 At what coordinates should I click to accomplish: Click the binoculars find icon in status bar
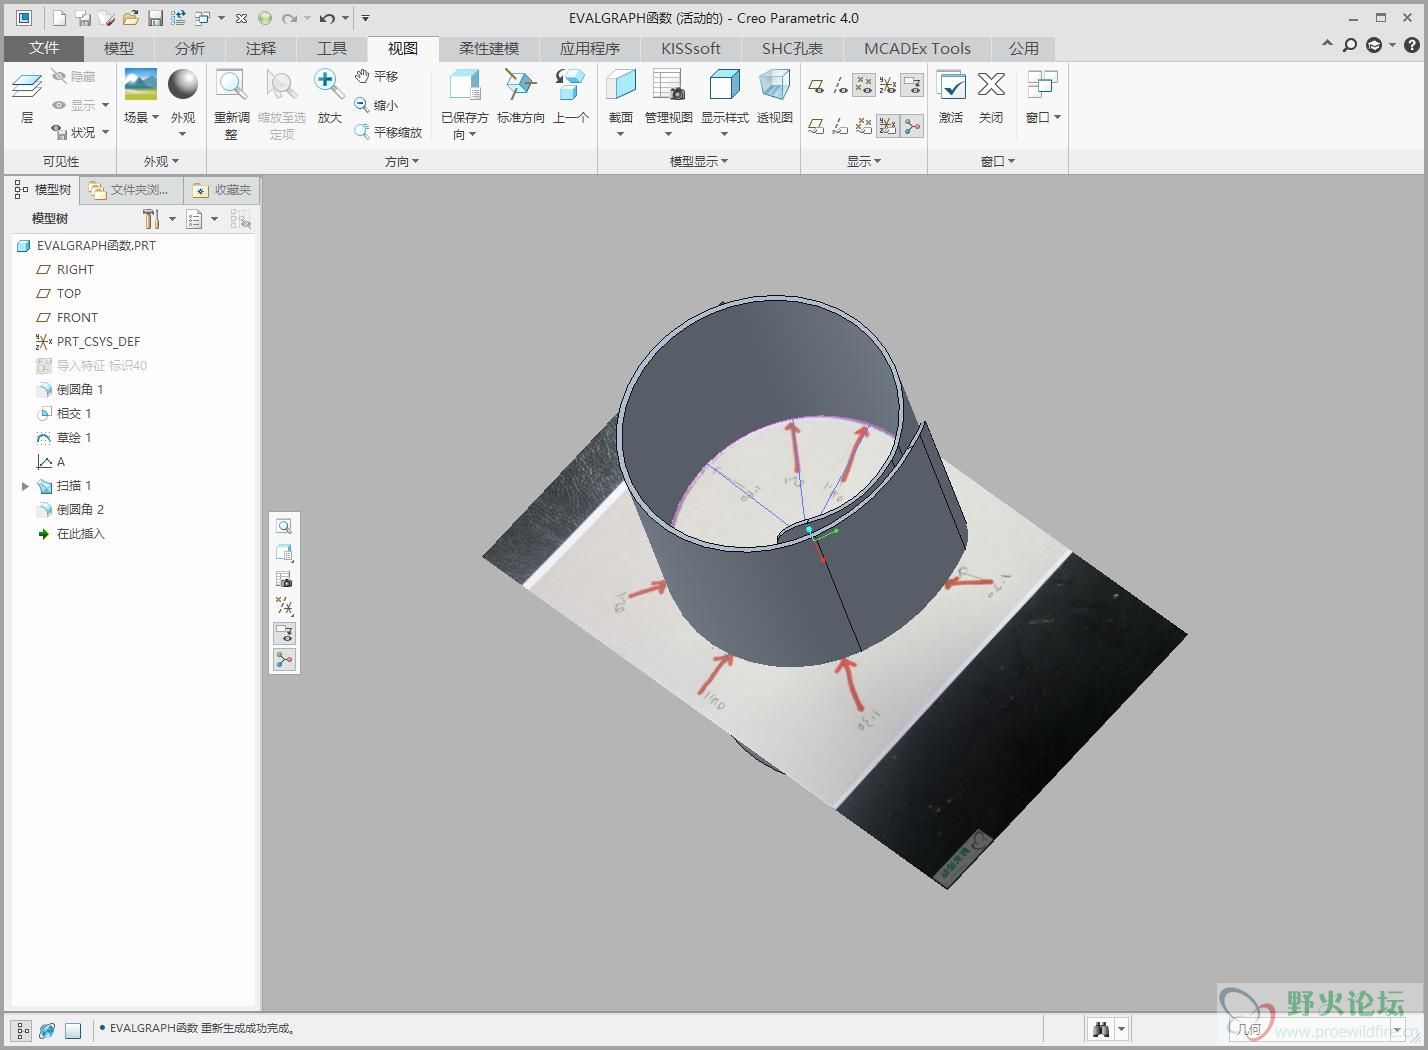[1101, 1029]
